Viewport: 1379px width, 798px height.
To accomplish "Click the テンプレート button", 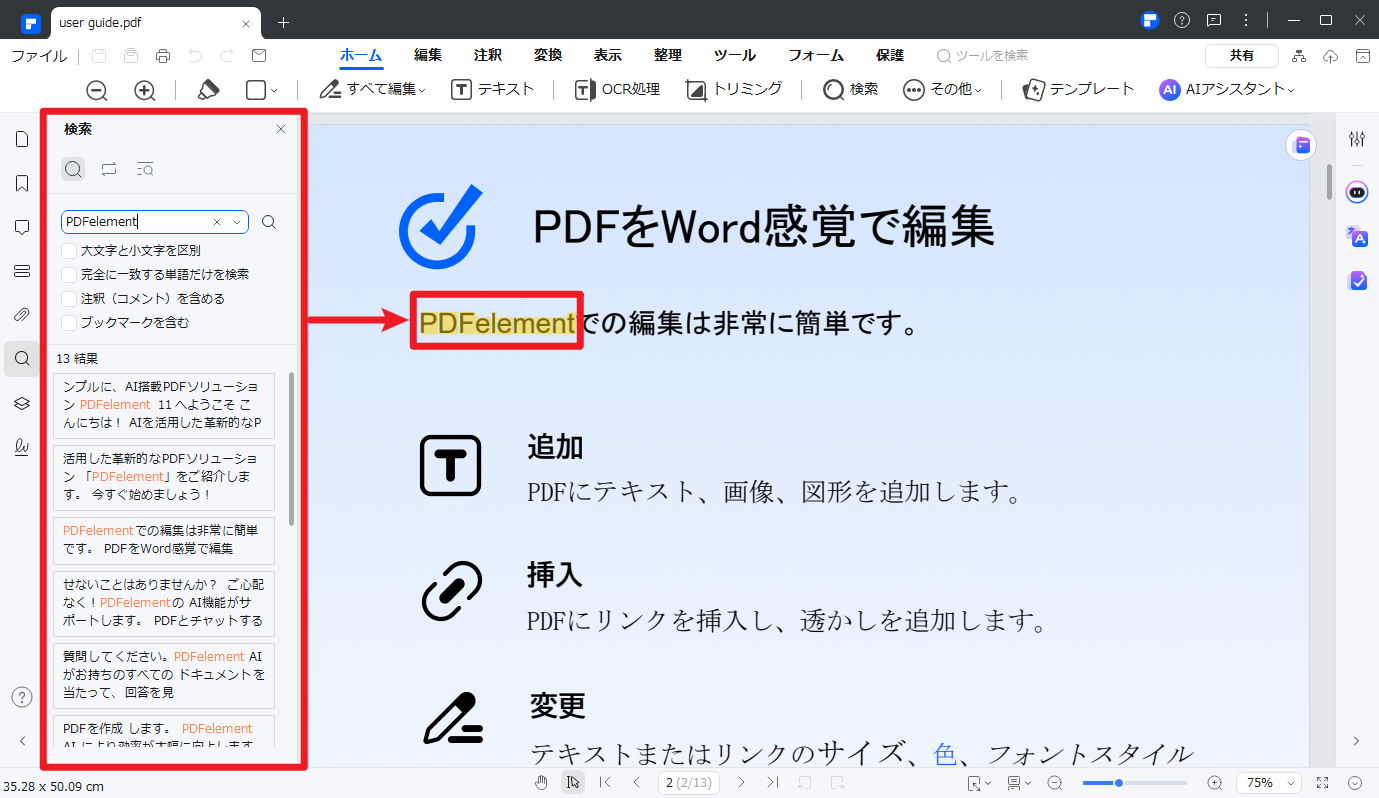I will (1078, 89).
